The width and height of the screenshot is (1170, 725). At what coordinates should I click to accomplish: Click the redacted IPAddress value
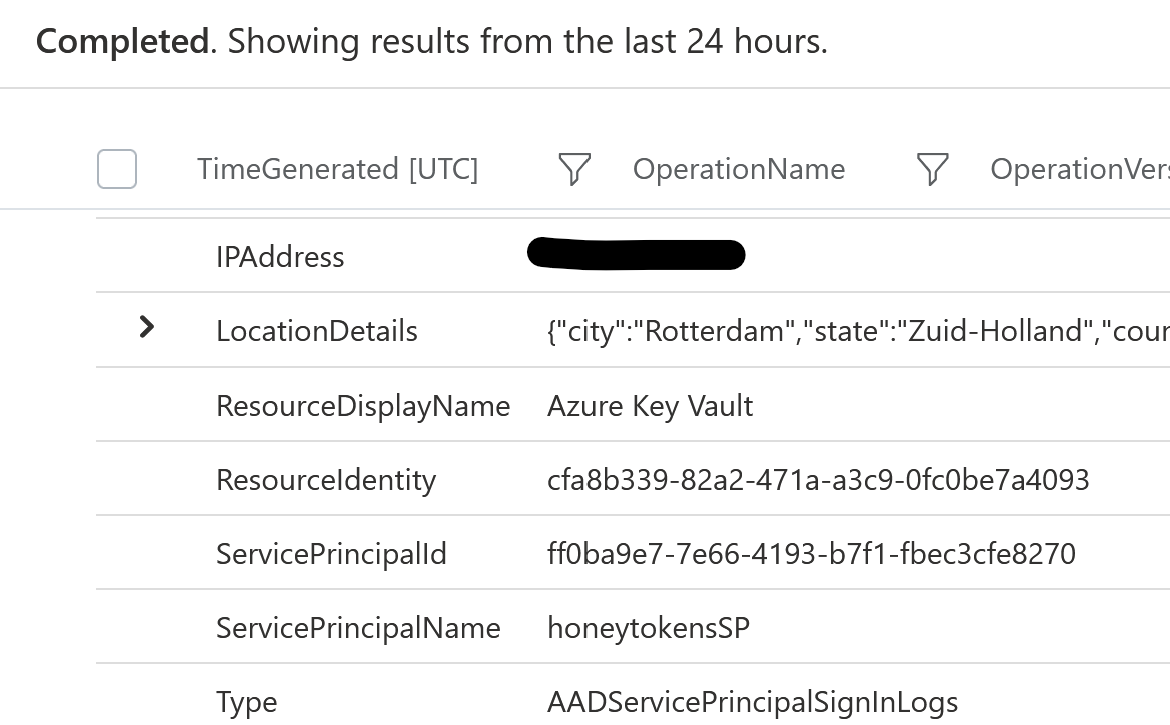636,255
